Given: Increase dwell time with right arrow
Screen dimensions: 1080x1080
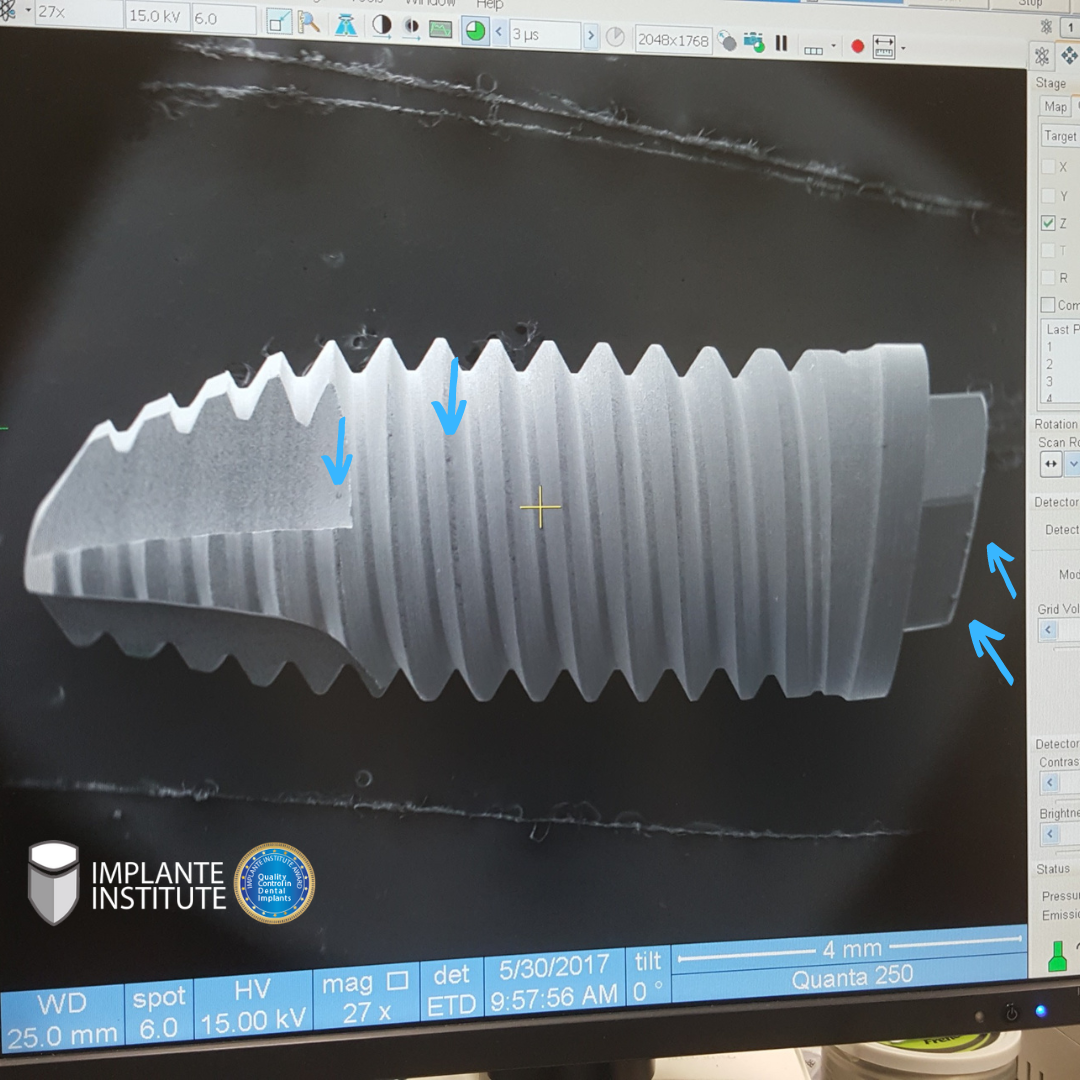Looking at the screenshot, I should 591,36.
